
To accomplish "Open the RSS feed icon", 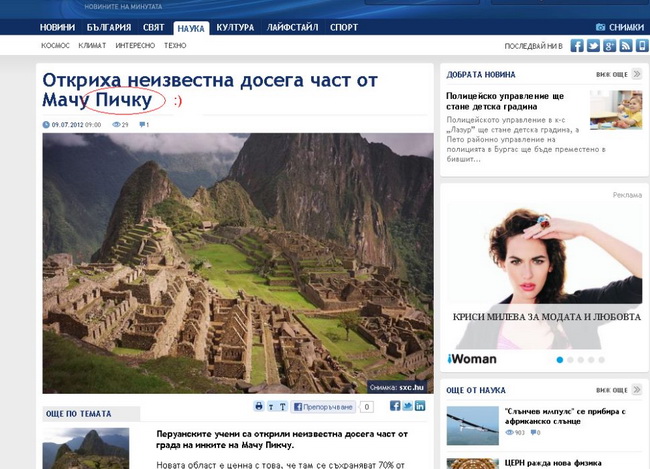I will pos(626,45).
